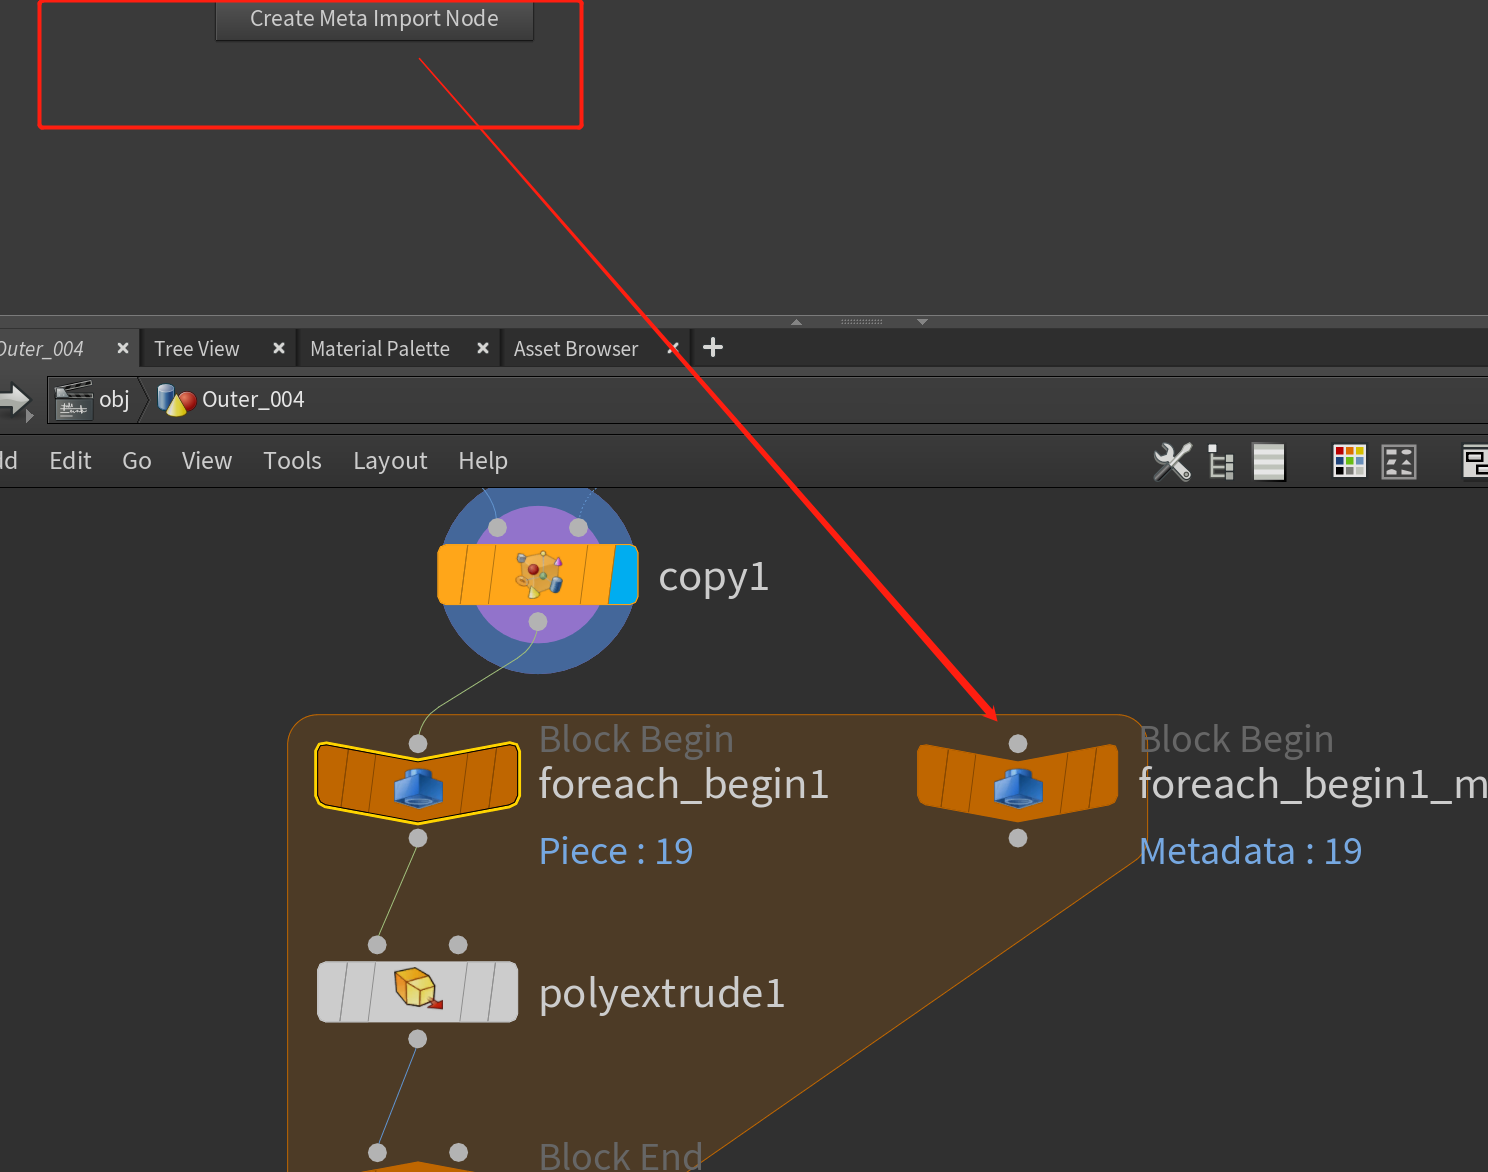Select the polyextrude1 node icon

417,991
